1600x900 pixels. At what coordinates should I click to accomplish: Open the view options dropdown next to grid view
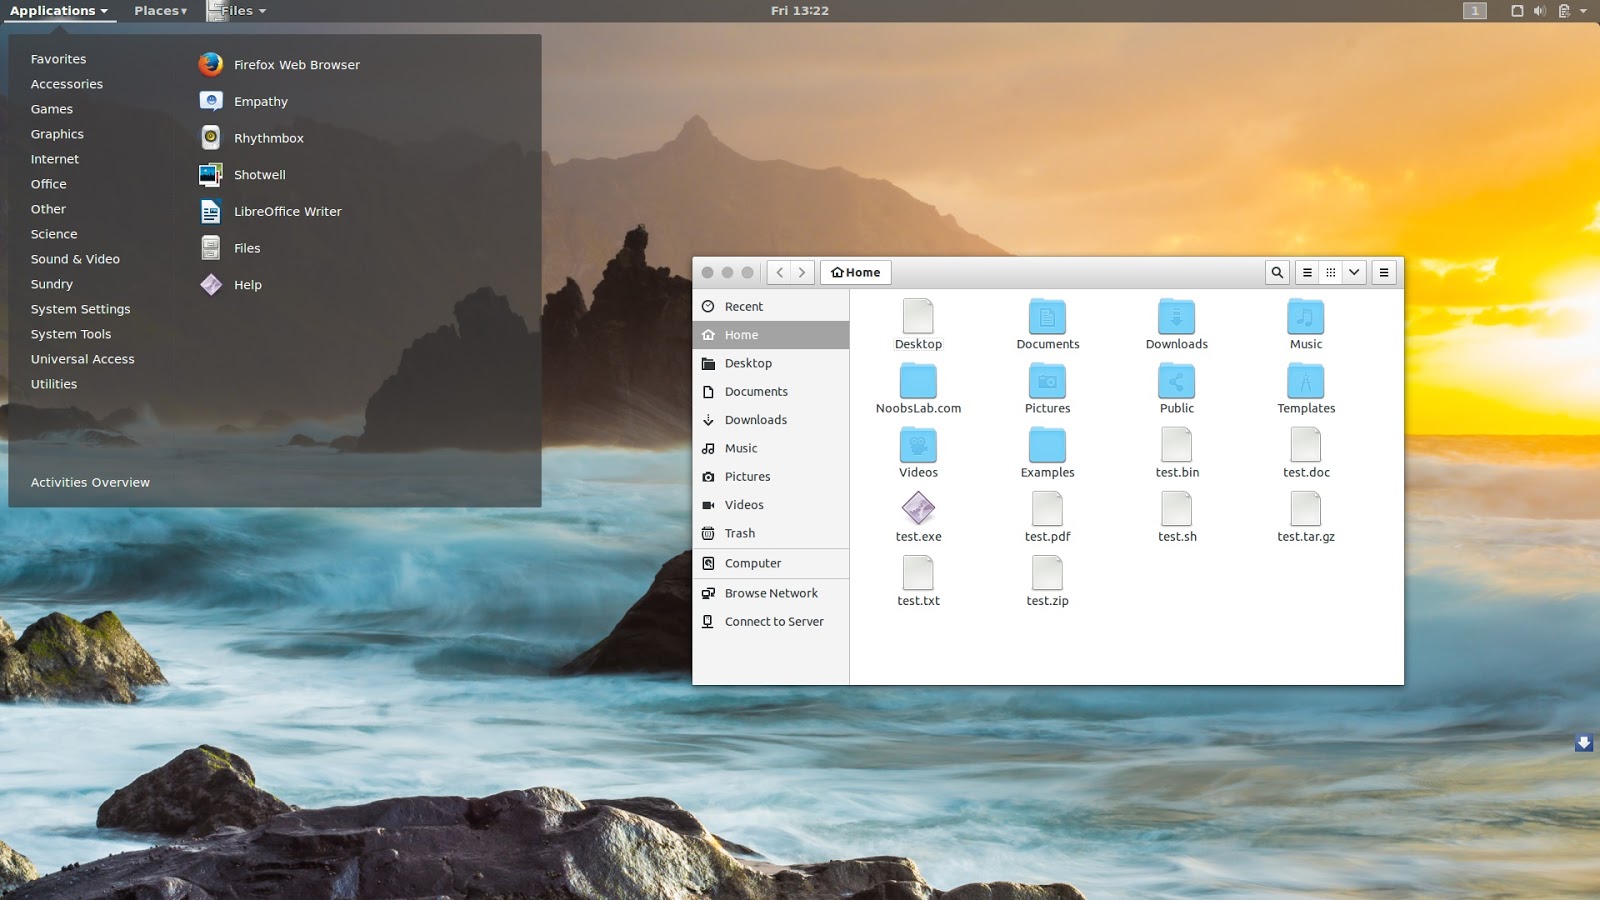coord(1355,272)
